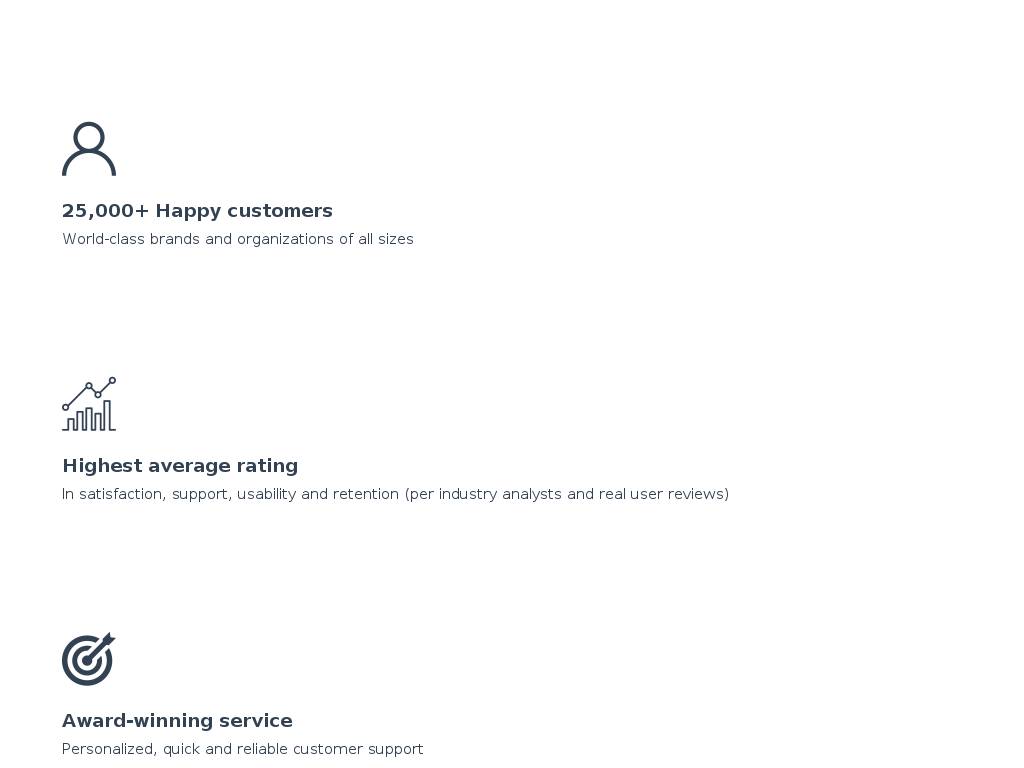Click the phrase "real user reviews"
Image resolution: width=1024 pixels, height=768 pixels.
[x=663, y=494]
